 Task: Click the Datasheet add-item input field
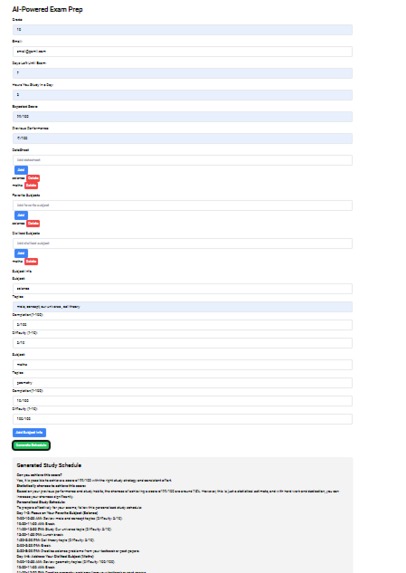(x=182, y=160)
